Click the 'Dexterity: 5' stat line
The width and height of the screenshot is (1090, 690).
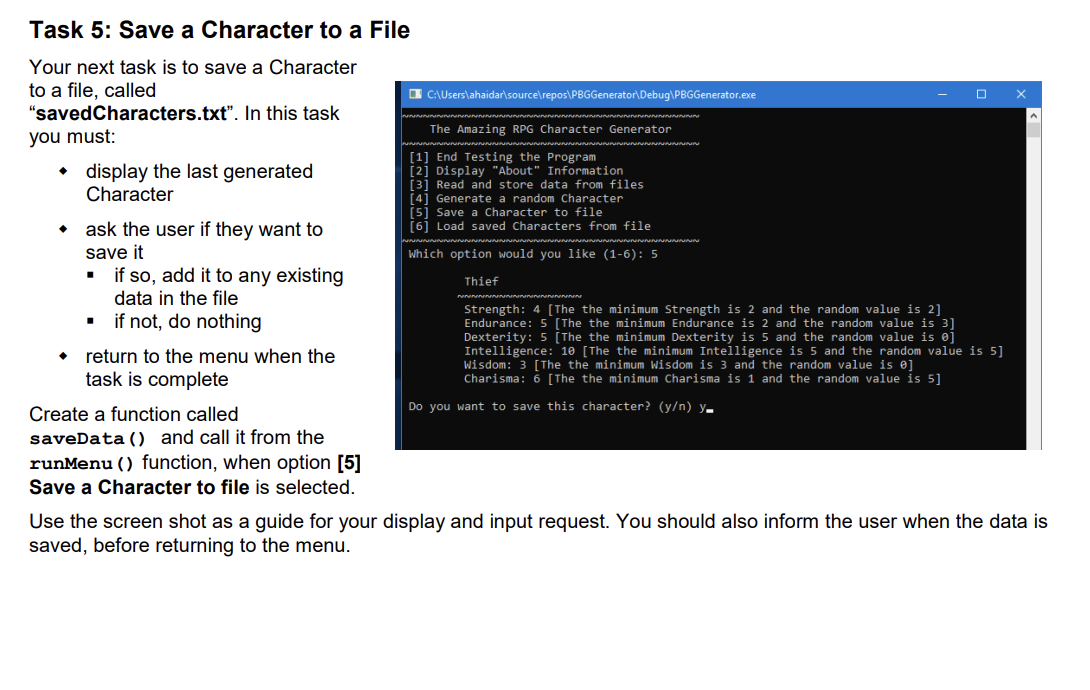[709, 337]
